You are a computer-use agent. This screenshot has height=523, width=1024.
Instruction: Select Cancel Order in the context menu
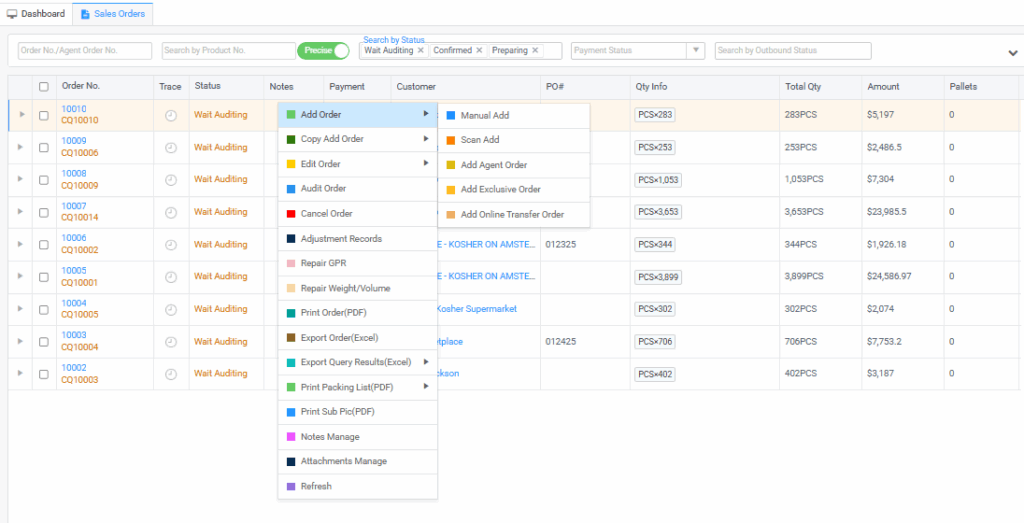(326, 214)
